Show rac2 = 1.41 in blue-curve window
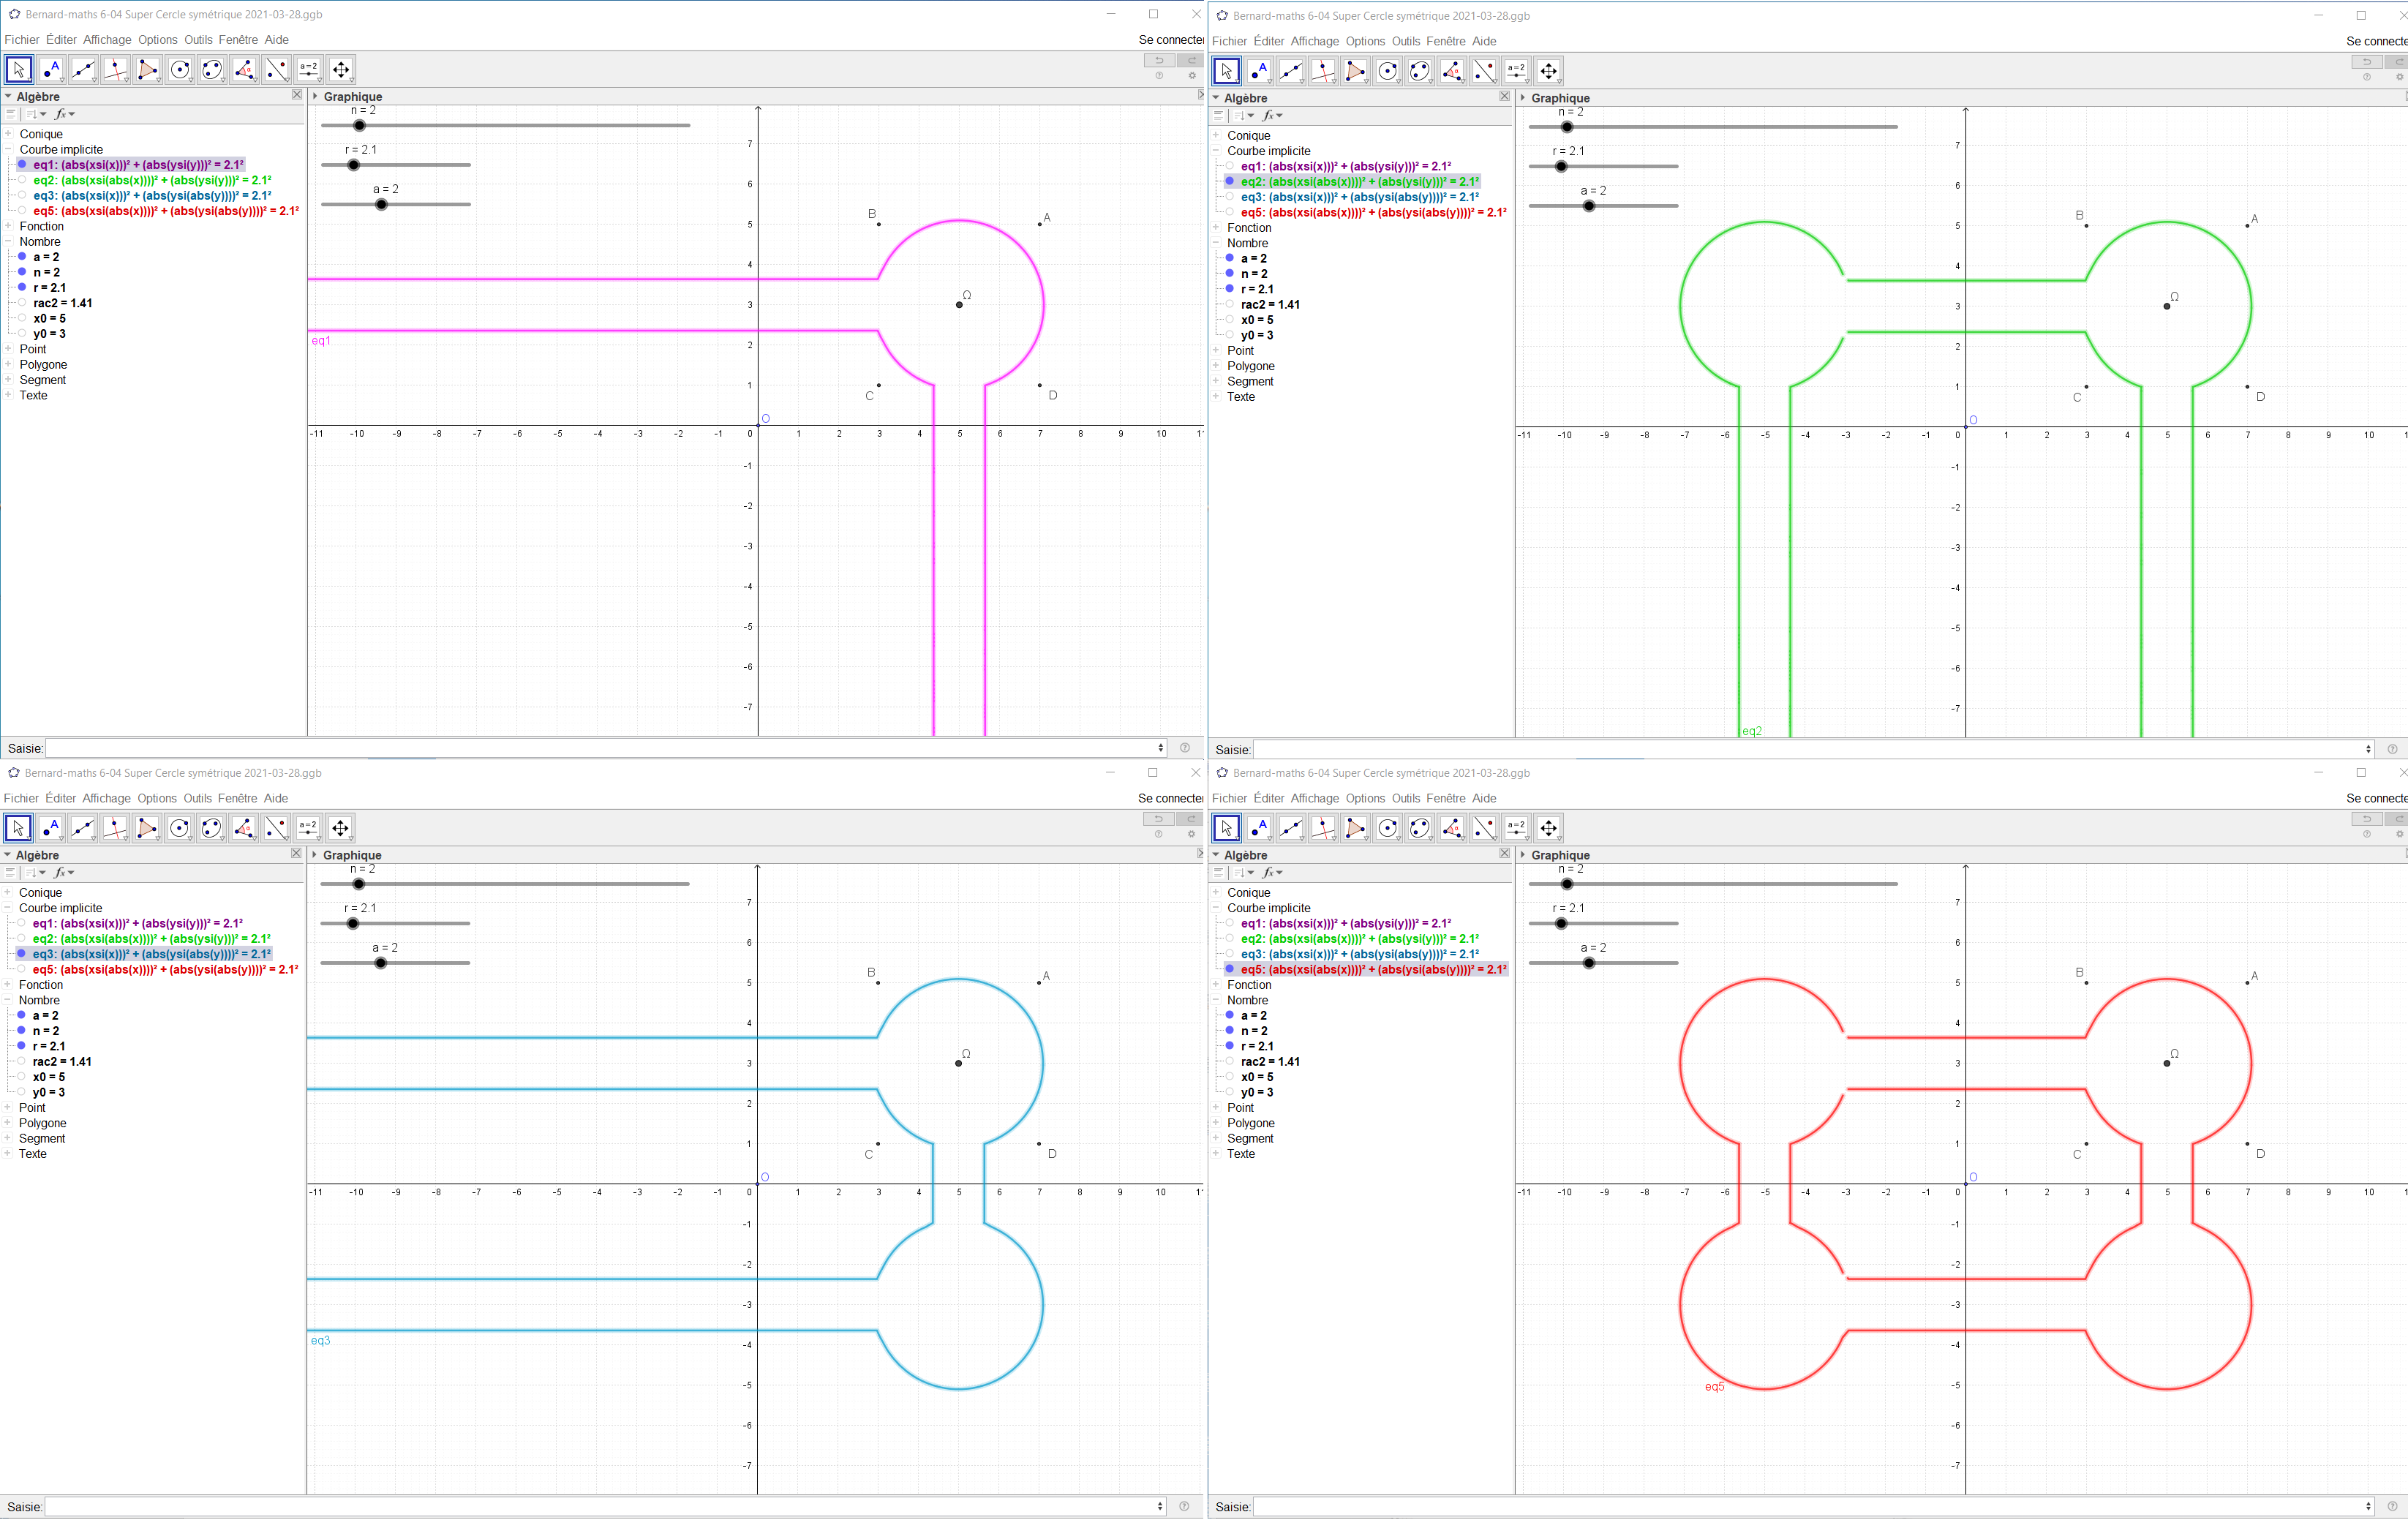 pyautogui.click(x=21, y=1062)
